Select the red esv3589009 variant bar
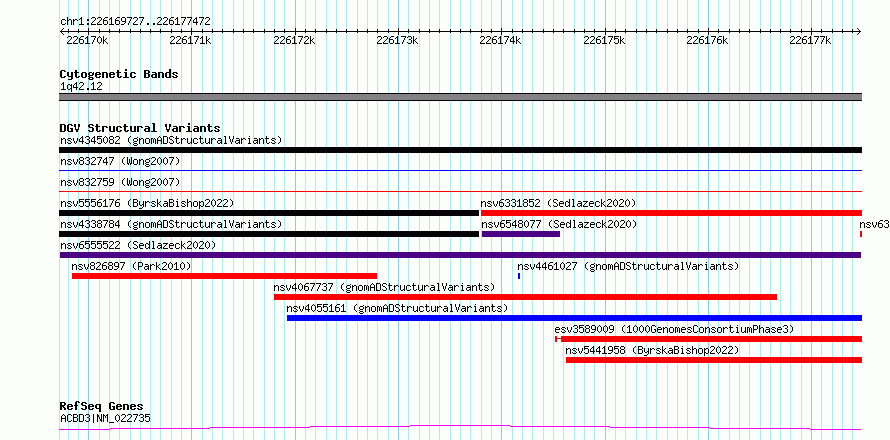 pyautogui.click(x=709, y=339)
